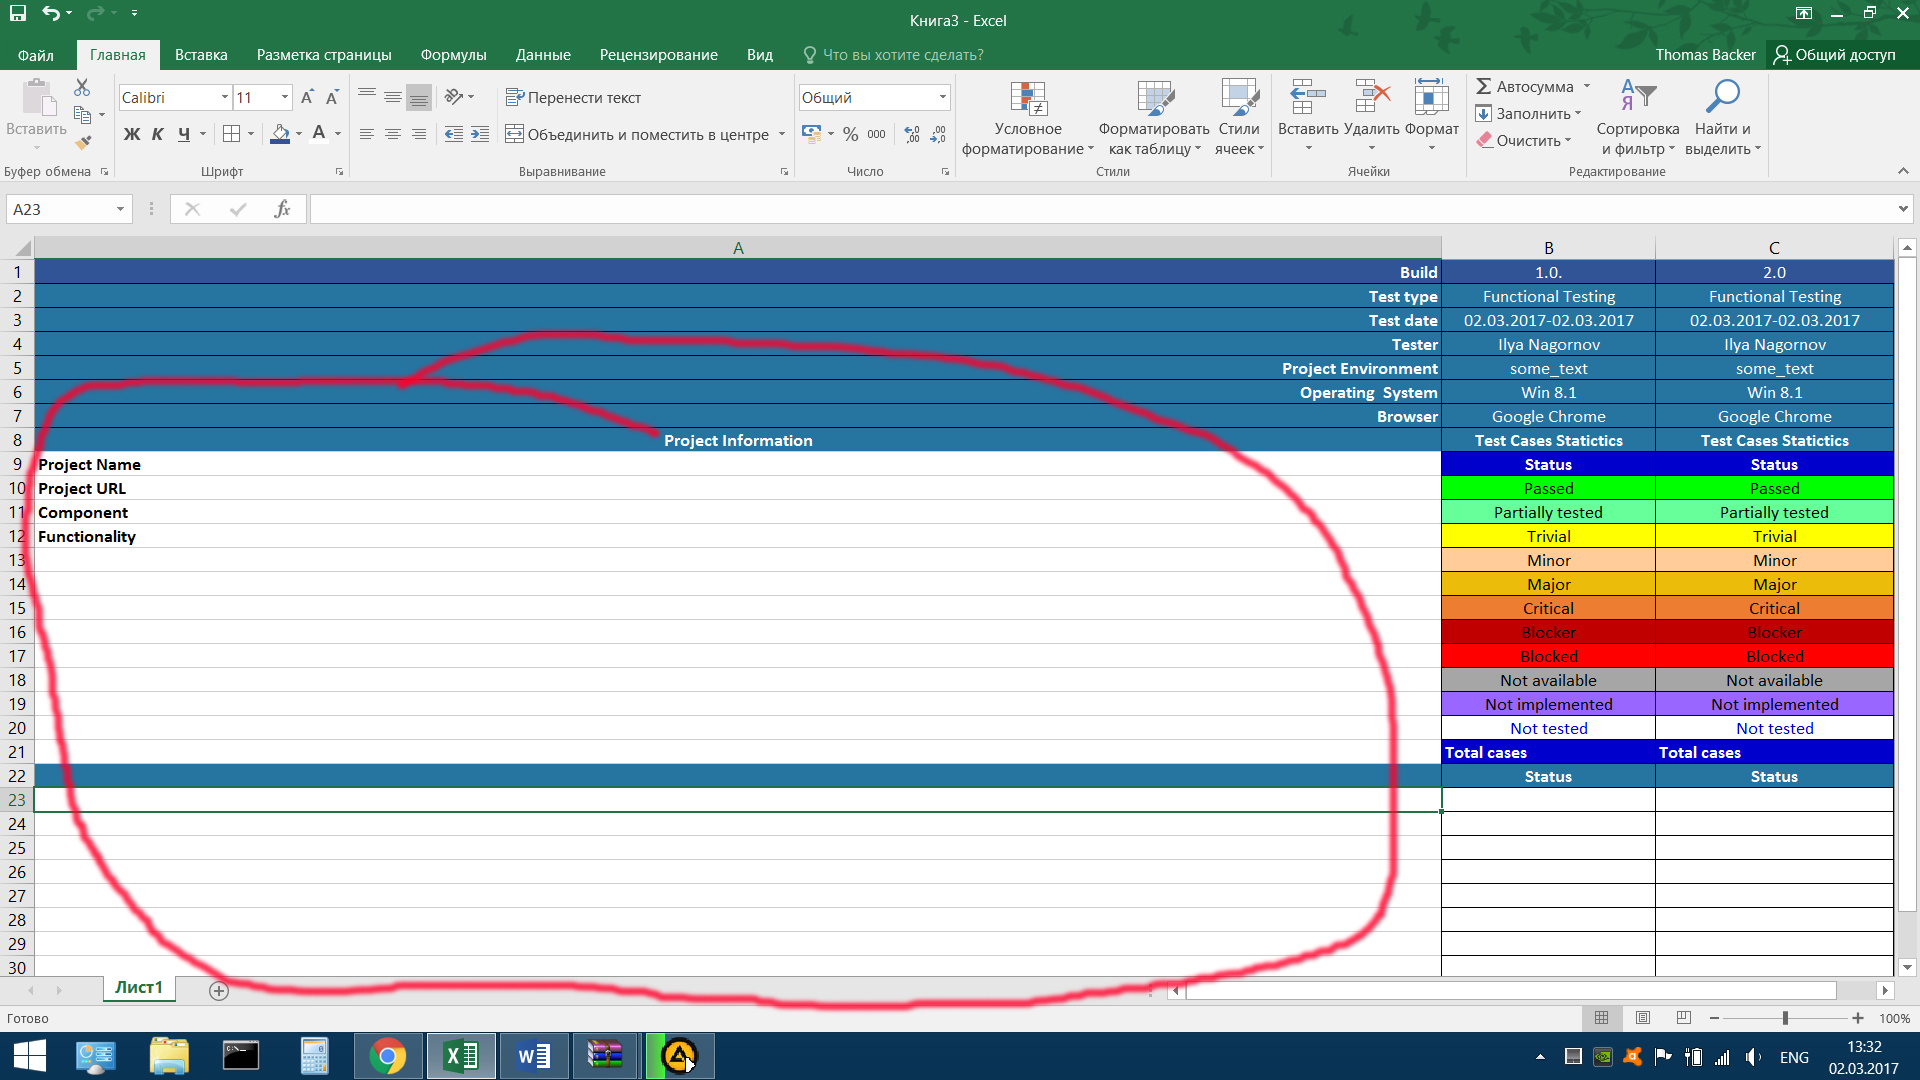
Task: Click the Font Color A icon
Action: pyautogui.click(x=319, y=133)
